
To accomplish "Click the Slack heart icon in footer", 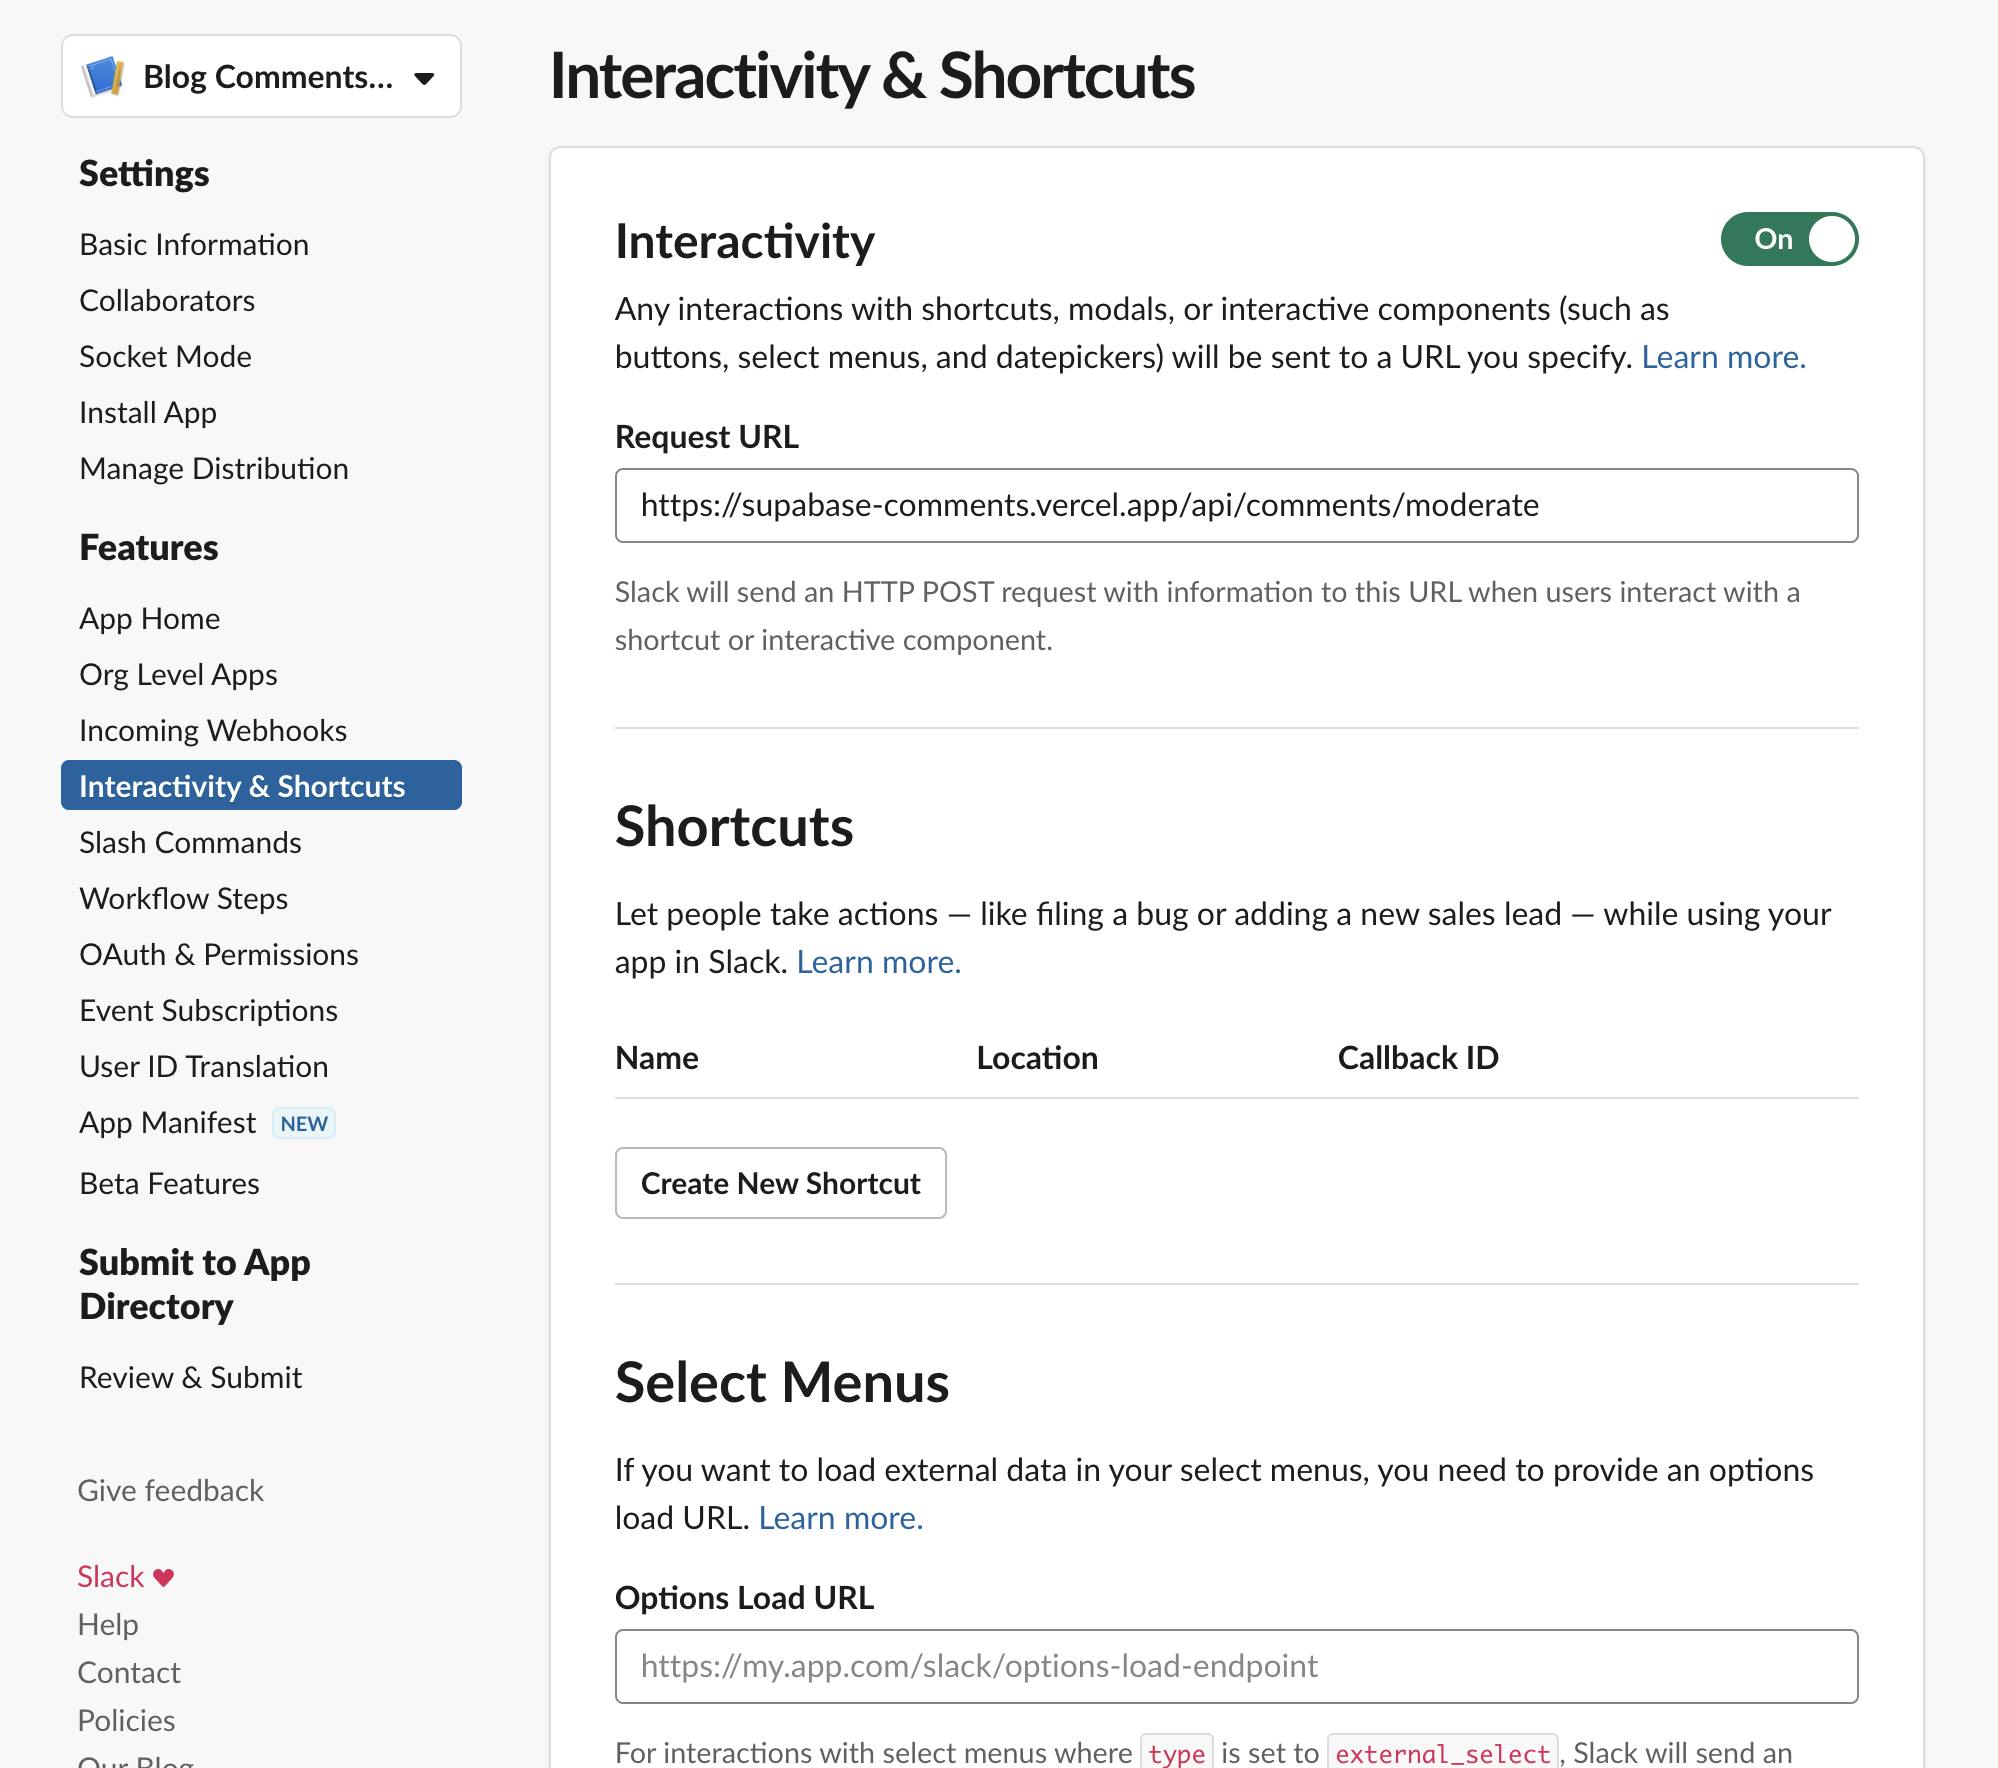I will [x=163, y=1576].
